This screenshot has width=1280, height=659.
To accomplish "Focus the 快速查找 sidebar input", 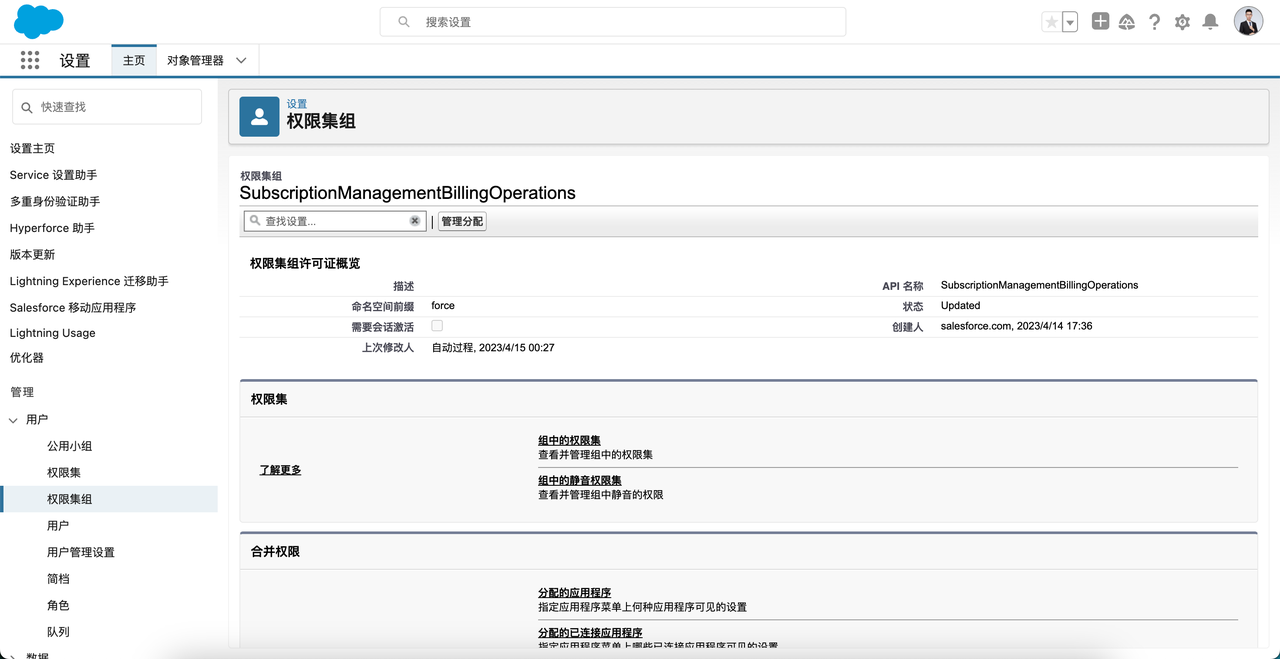I will 107,107.
